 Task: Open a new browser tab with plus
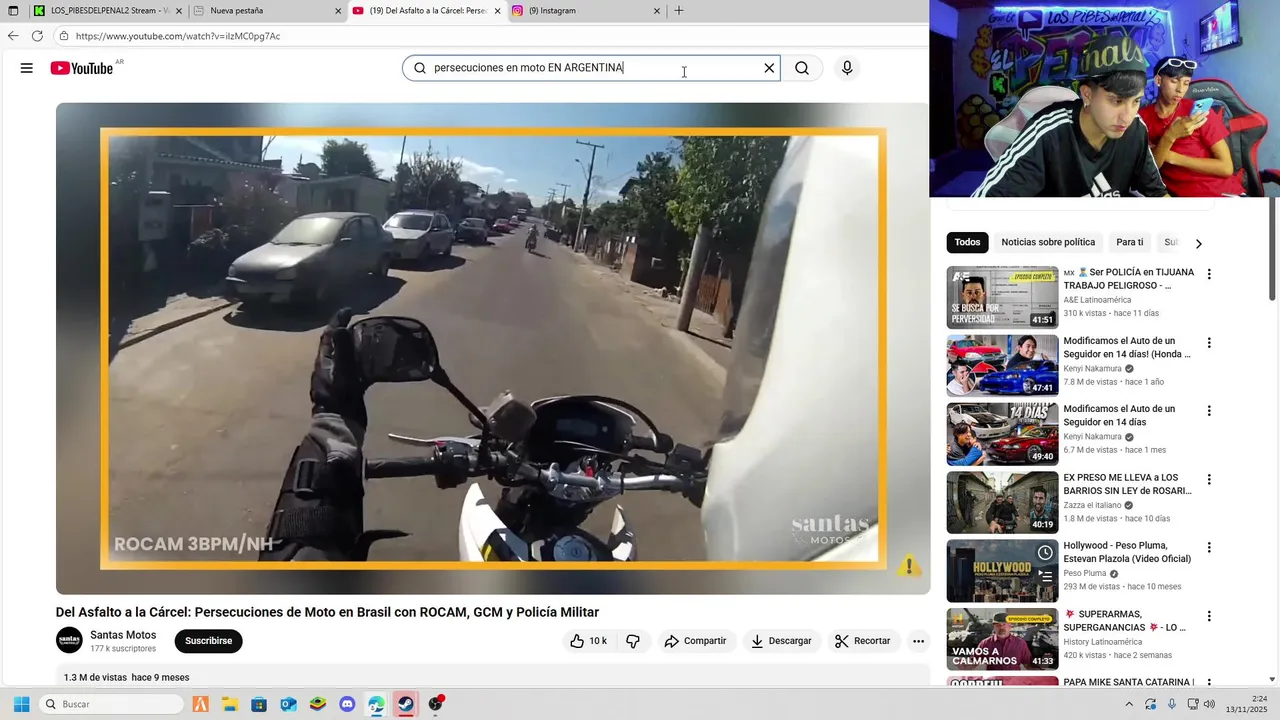(679, 11)
